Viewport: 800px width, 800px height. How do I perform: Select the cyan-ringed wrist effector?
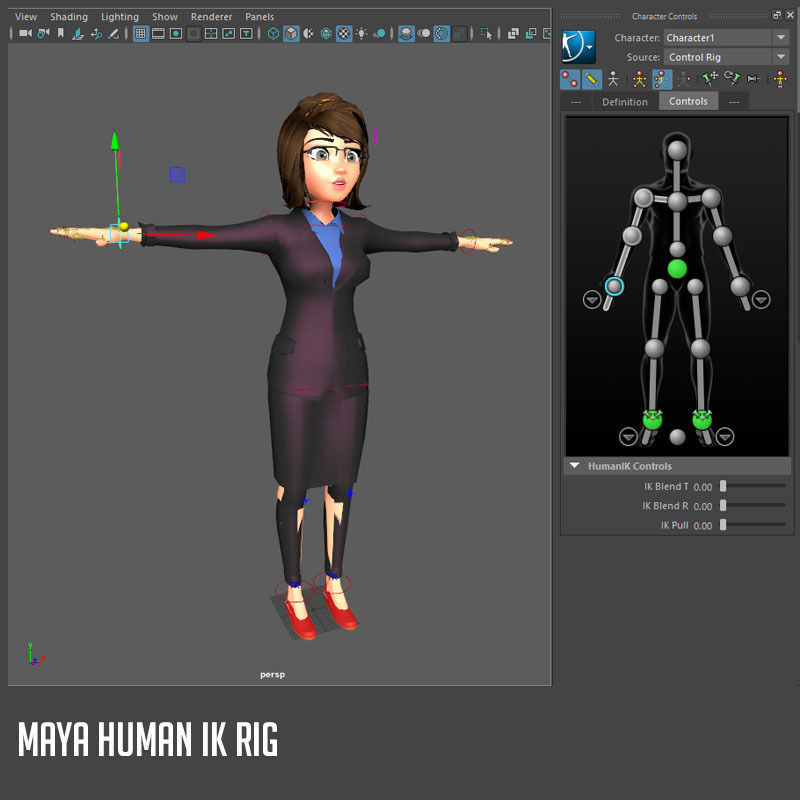614,286
